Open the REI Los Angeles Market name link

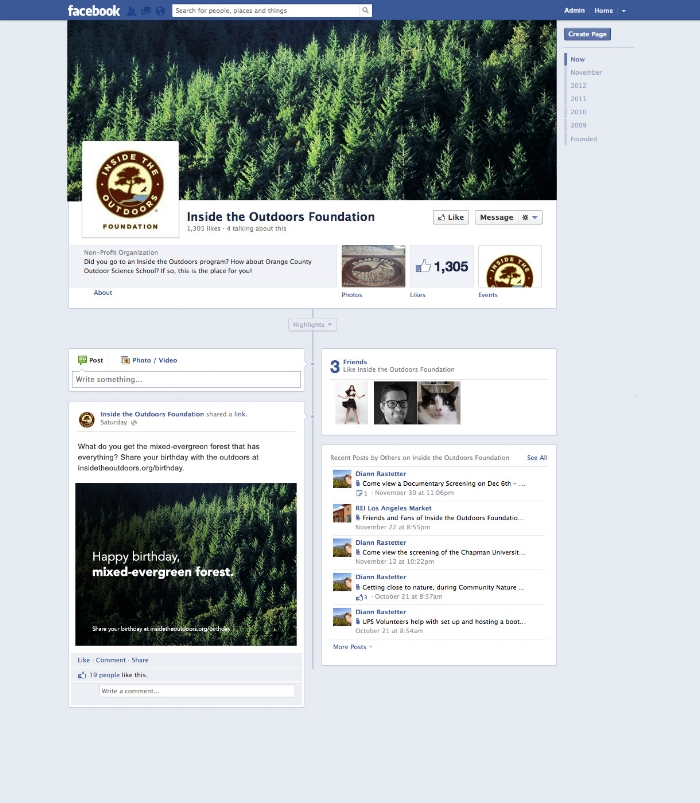(x=393, y=509)
